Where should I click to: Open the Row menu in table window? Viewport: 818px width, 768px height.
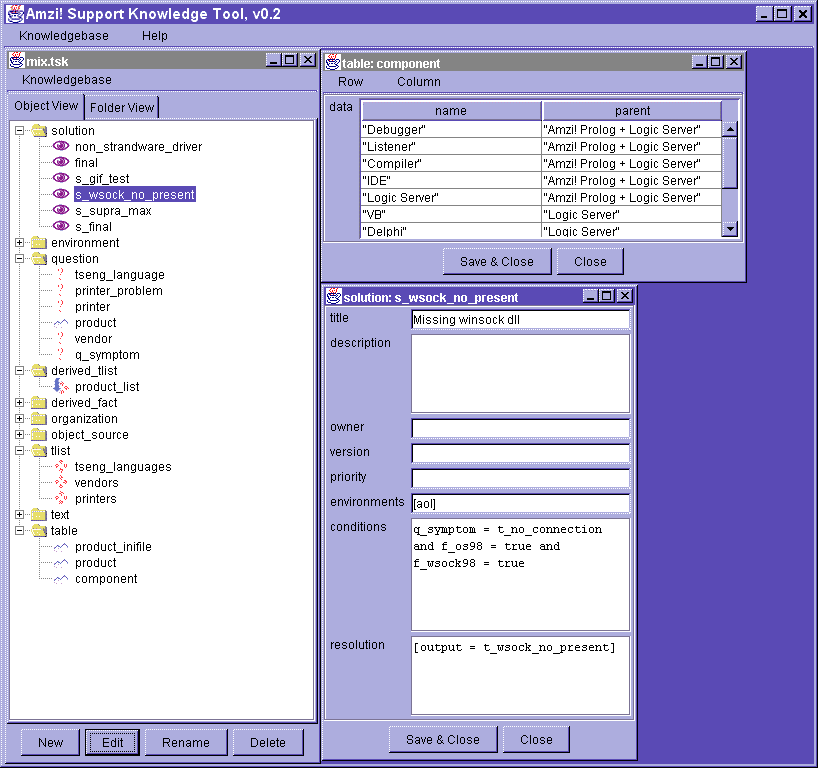click(350, 82)
